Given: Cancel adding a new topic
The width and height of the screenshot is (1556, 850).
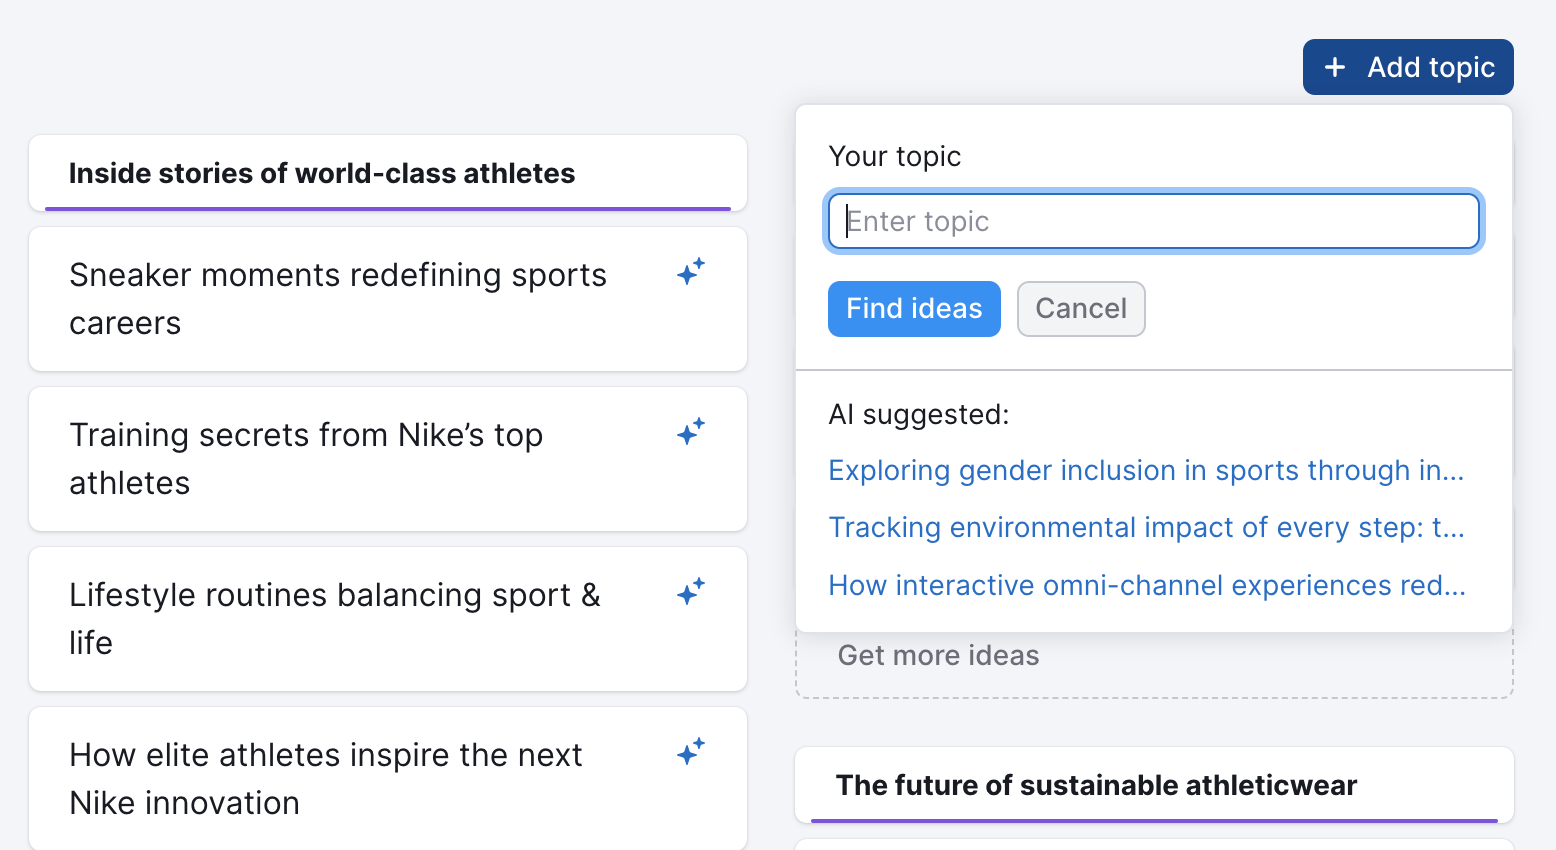Looking at the screenshot, I should (x=1081, y=309).
